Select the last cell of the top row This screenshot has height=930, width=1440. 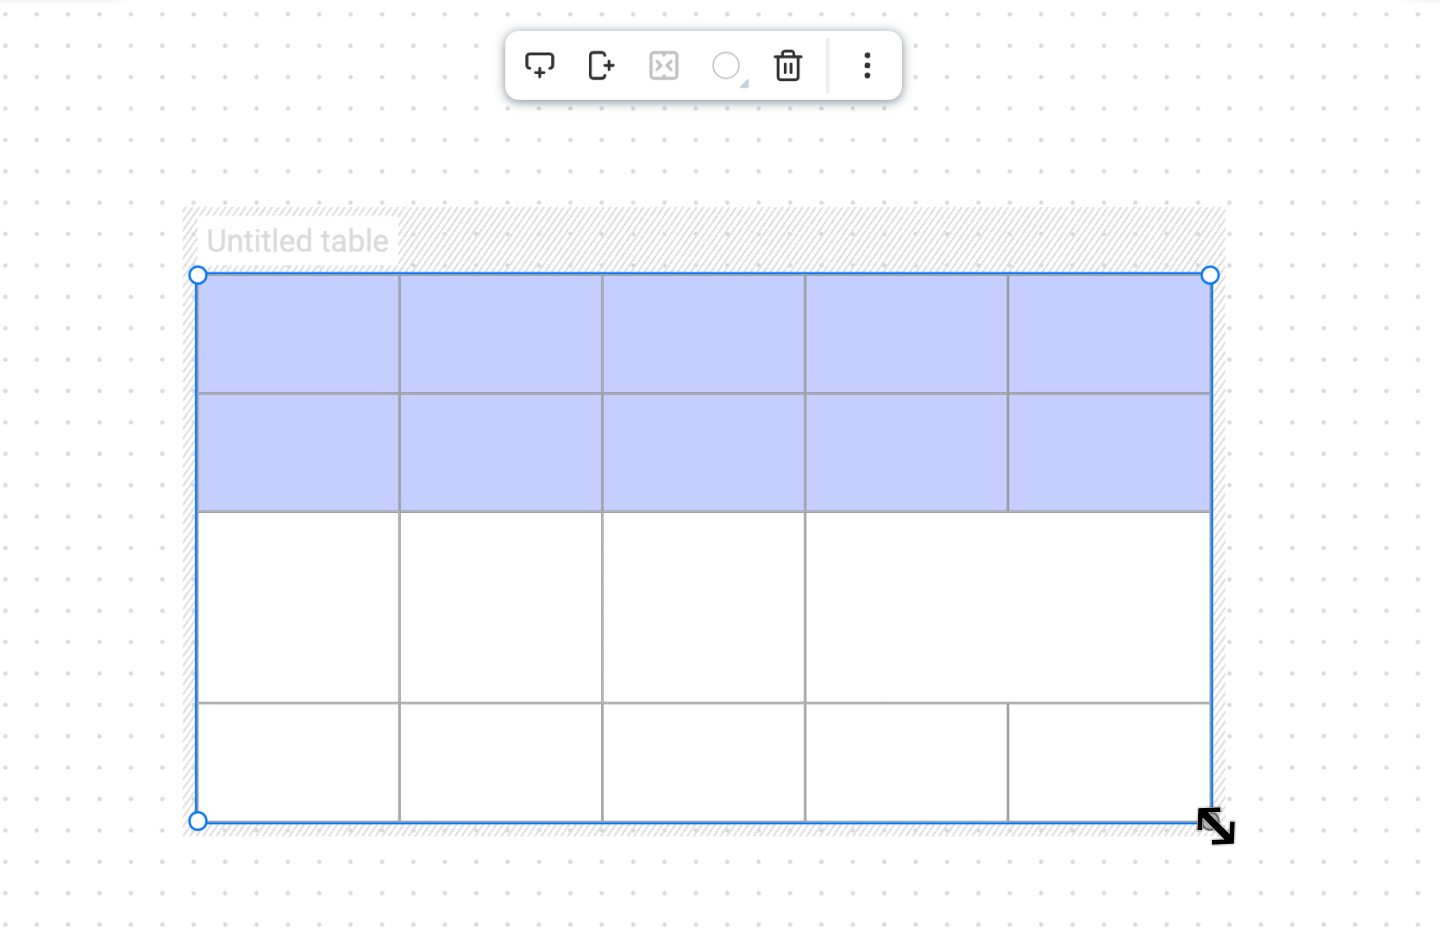coord(1109,334)
